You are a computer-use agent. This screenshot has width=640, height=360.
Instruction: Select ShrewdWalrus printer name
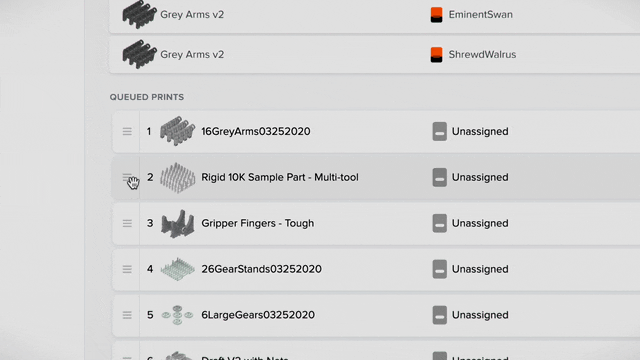(x=482, y=55)
